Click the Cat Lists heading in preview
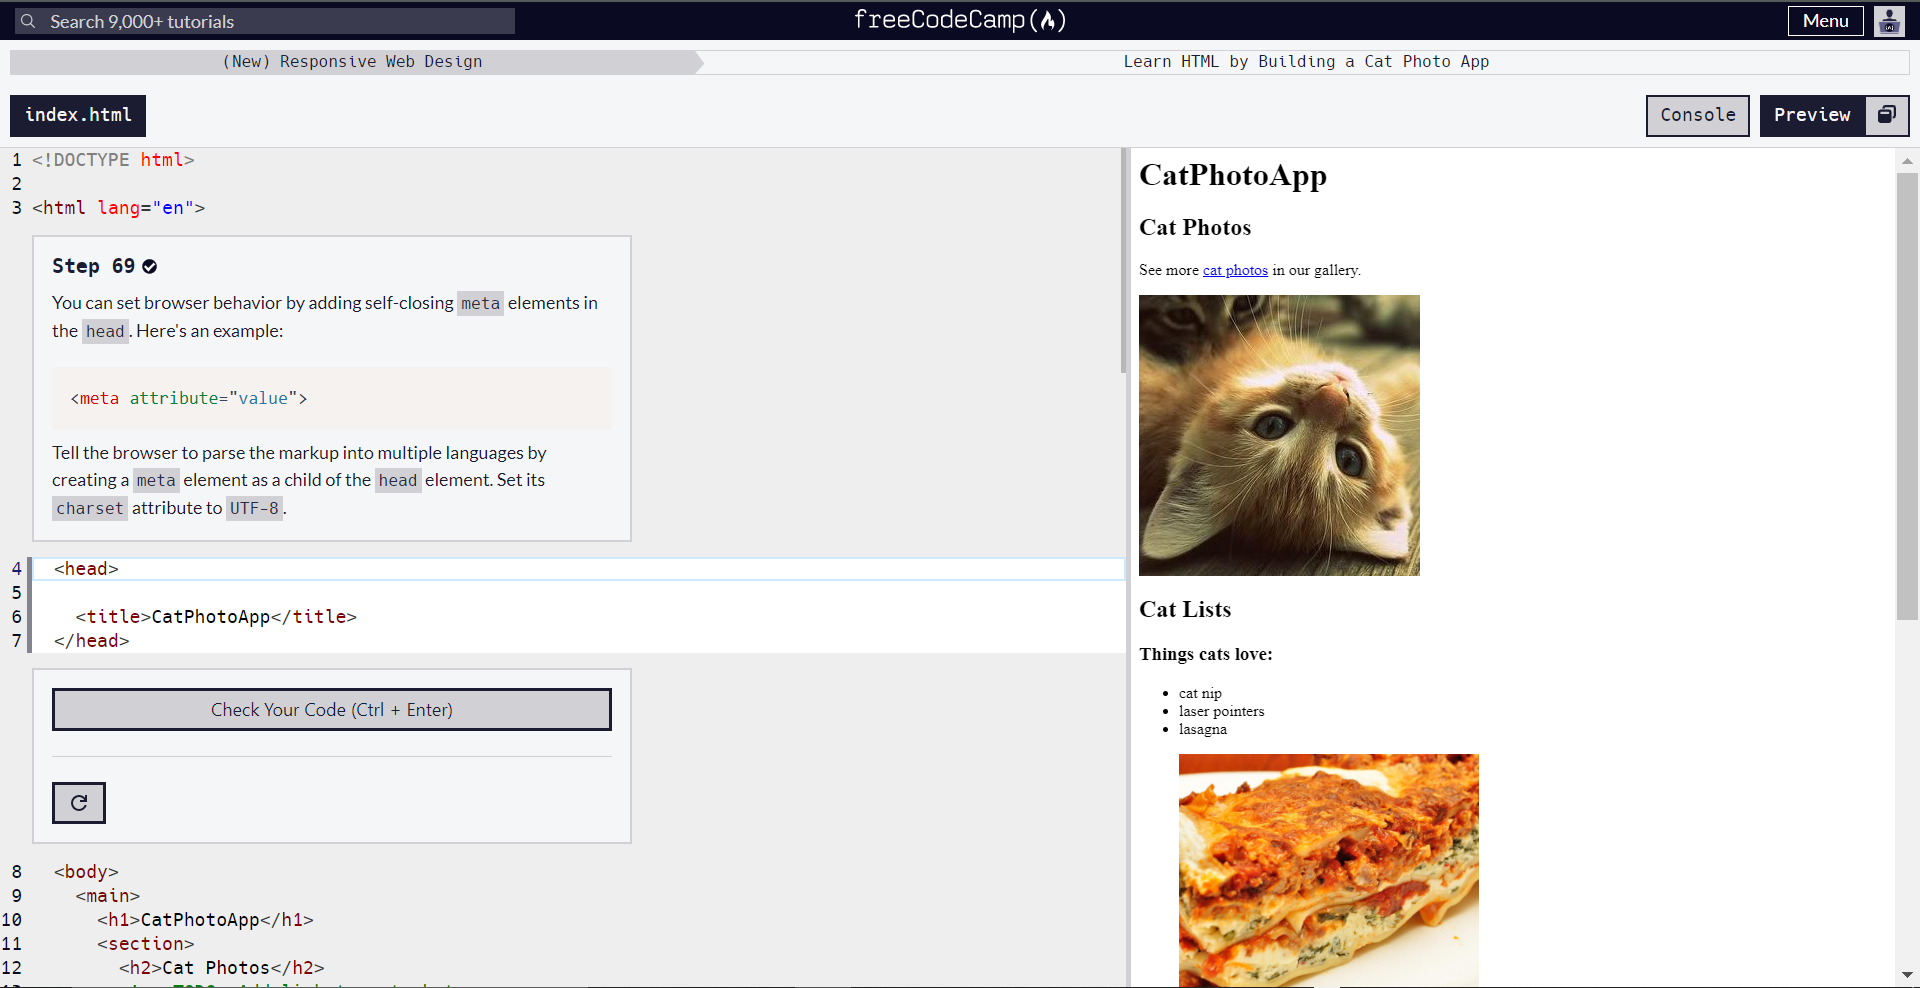This screenshot has width=1920, height=988. (x=1185, y=610)
